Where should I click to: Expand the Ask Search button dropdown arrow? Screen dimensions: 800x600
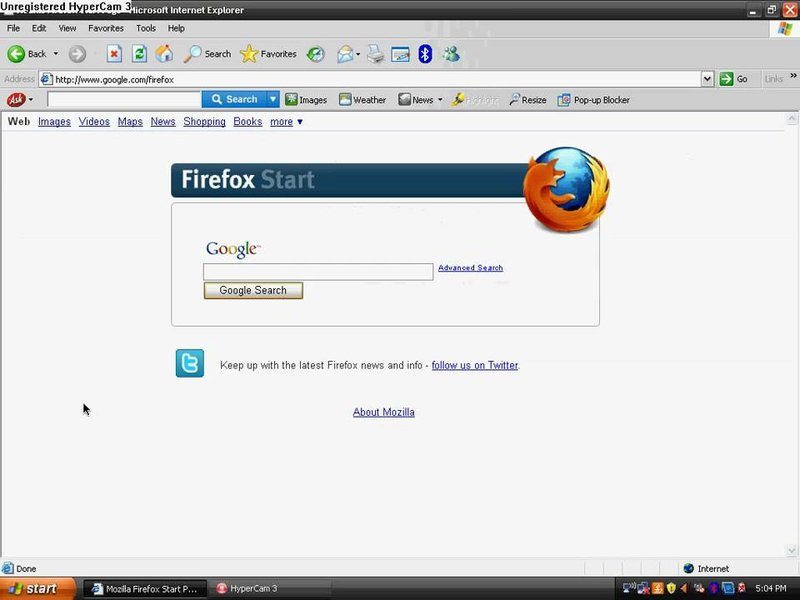(273, 99)
